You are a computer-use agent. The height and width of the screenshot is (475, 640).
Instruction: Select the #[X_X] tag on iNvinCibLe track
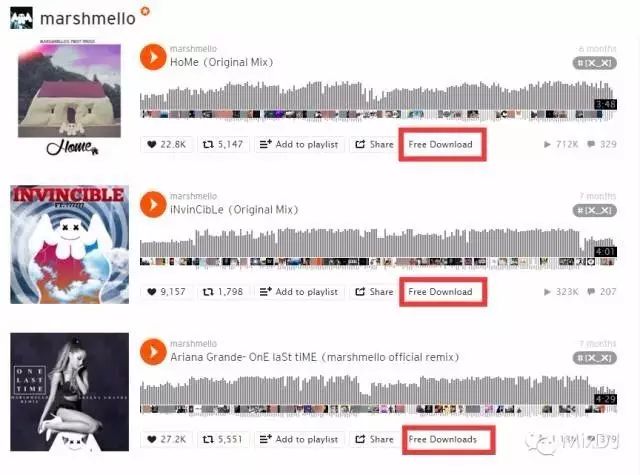click(594, 211)
